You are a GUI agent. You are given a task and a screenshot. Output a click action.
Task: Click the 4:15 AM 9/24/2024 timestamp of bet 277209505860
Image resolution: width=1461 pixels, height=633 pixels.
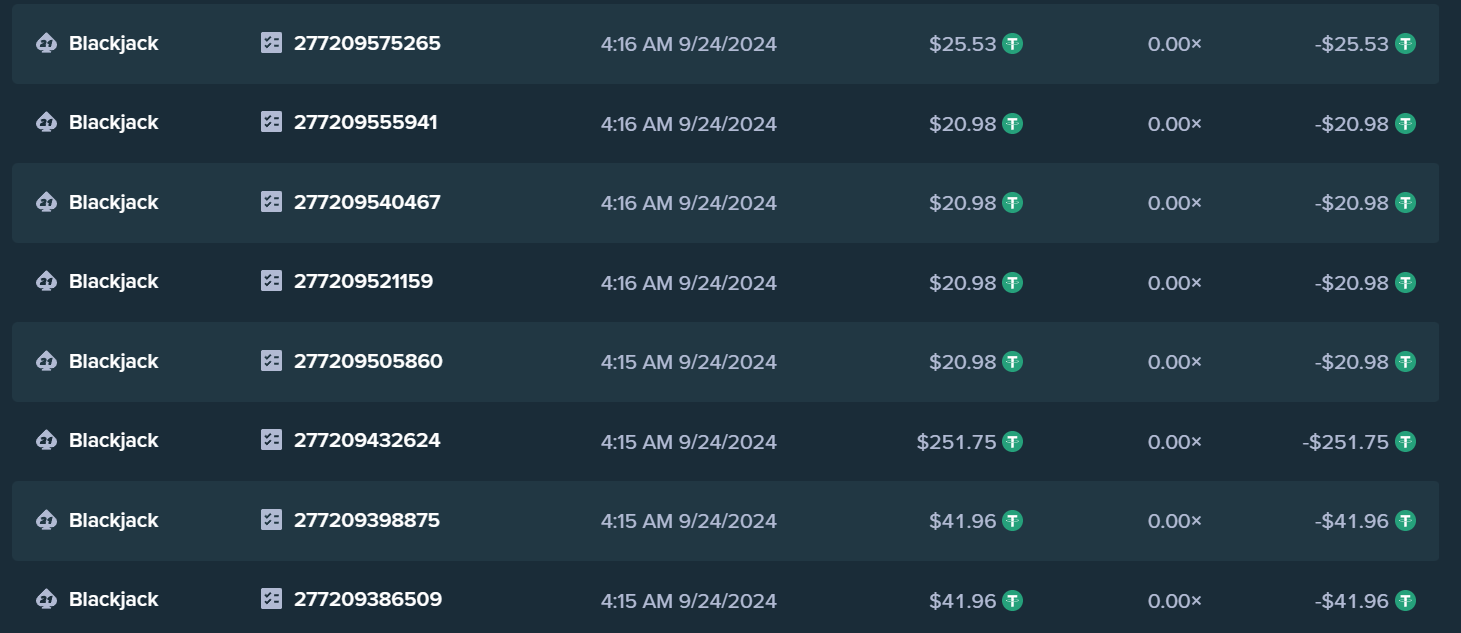pos(689,362)
